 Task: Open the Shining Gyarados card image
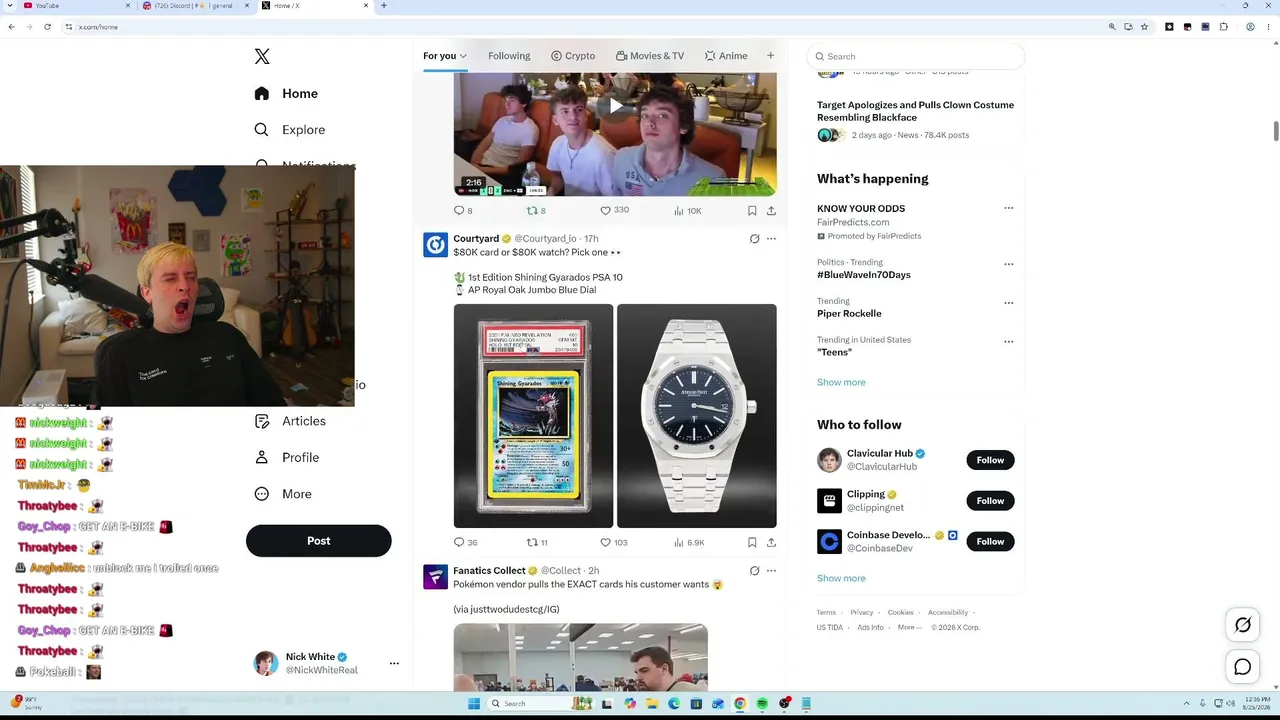[533, 416]
